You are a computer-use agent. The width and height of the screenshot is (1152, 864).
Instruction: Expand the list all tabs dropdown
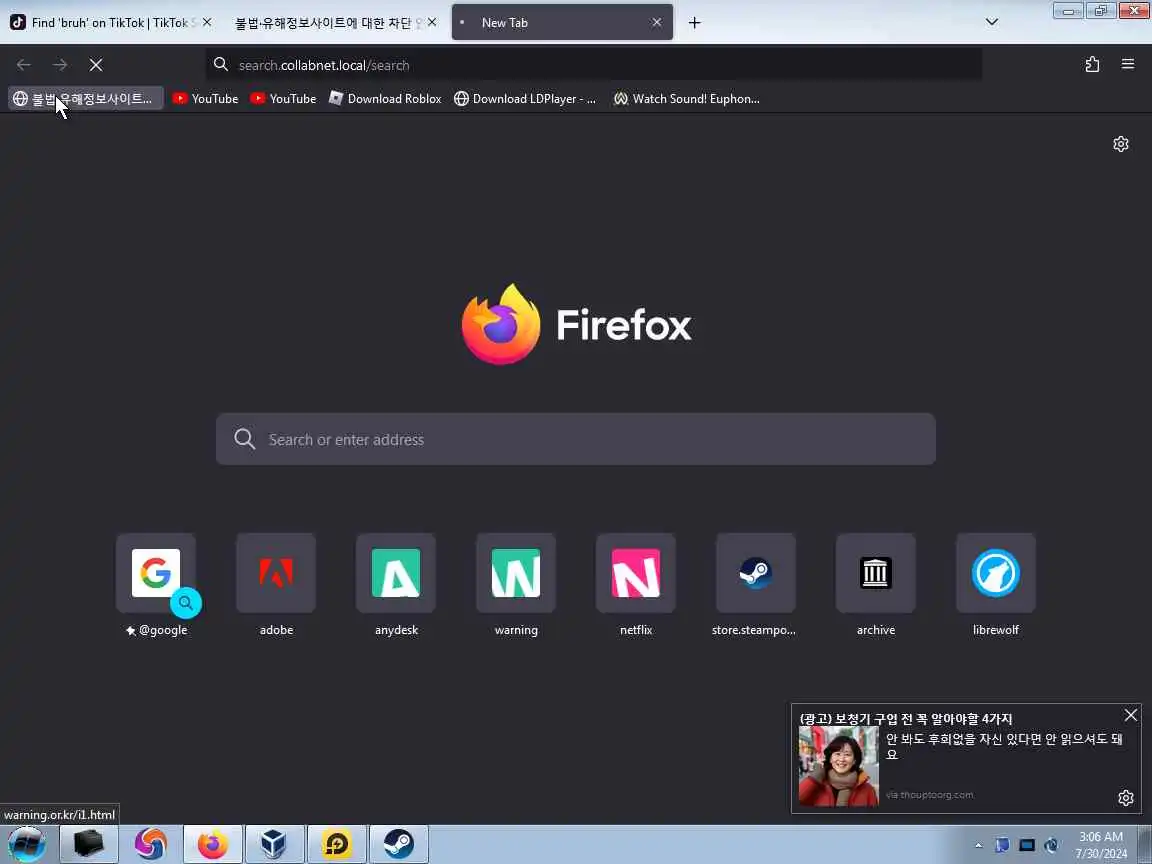992,22
